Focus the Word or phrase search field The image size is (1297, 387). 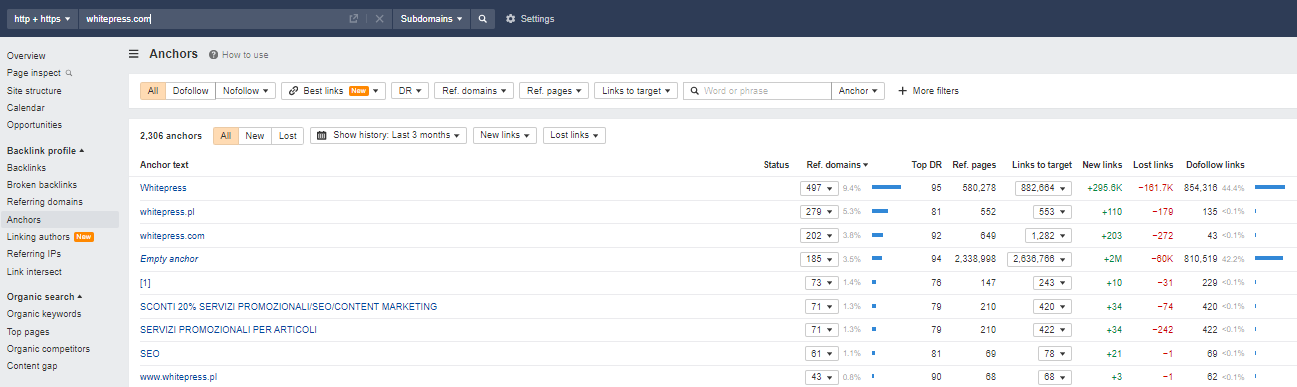pos(757,91)
